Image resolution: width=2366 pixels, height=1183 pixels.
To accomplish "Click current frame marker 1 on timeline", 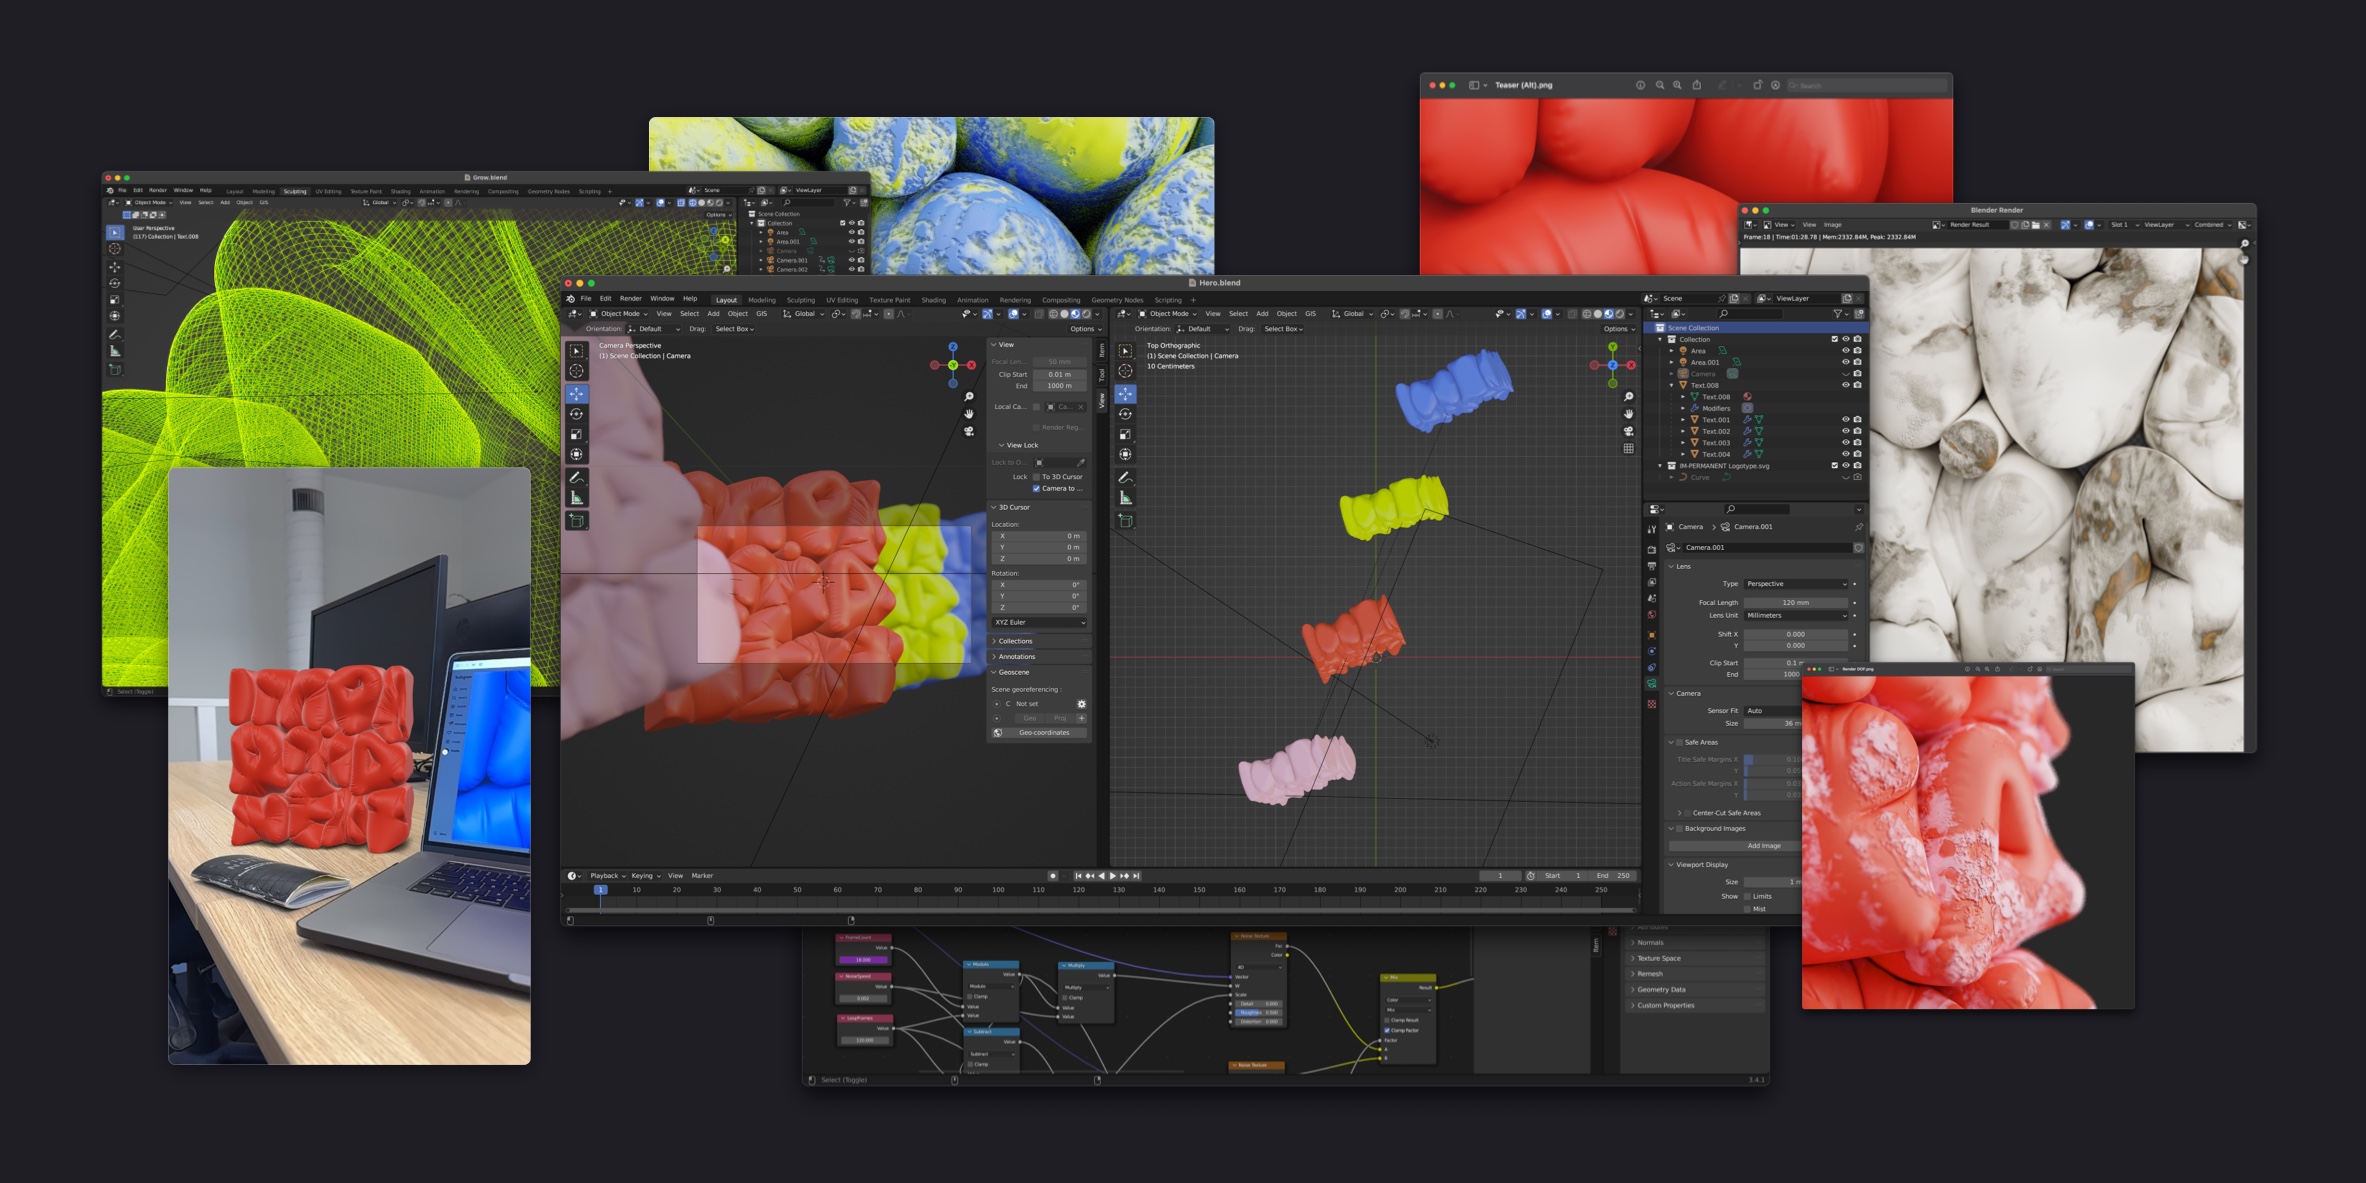I will (x=600, y=889).
